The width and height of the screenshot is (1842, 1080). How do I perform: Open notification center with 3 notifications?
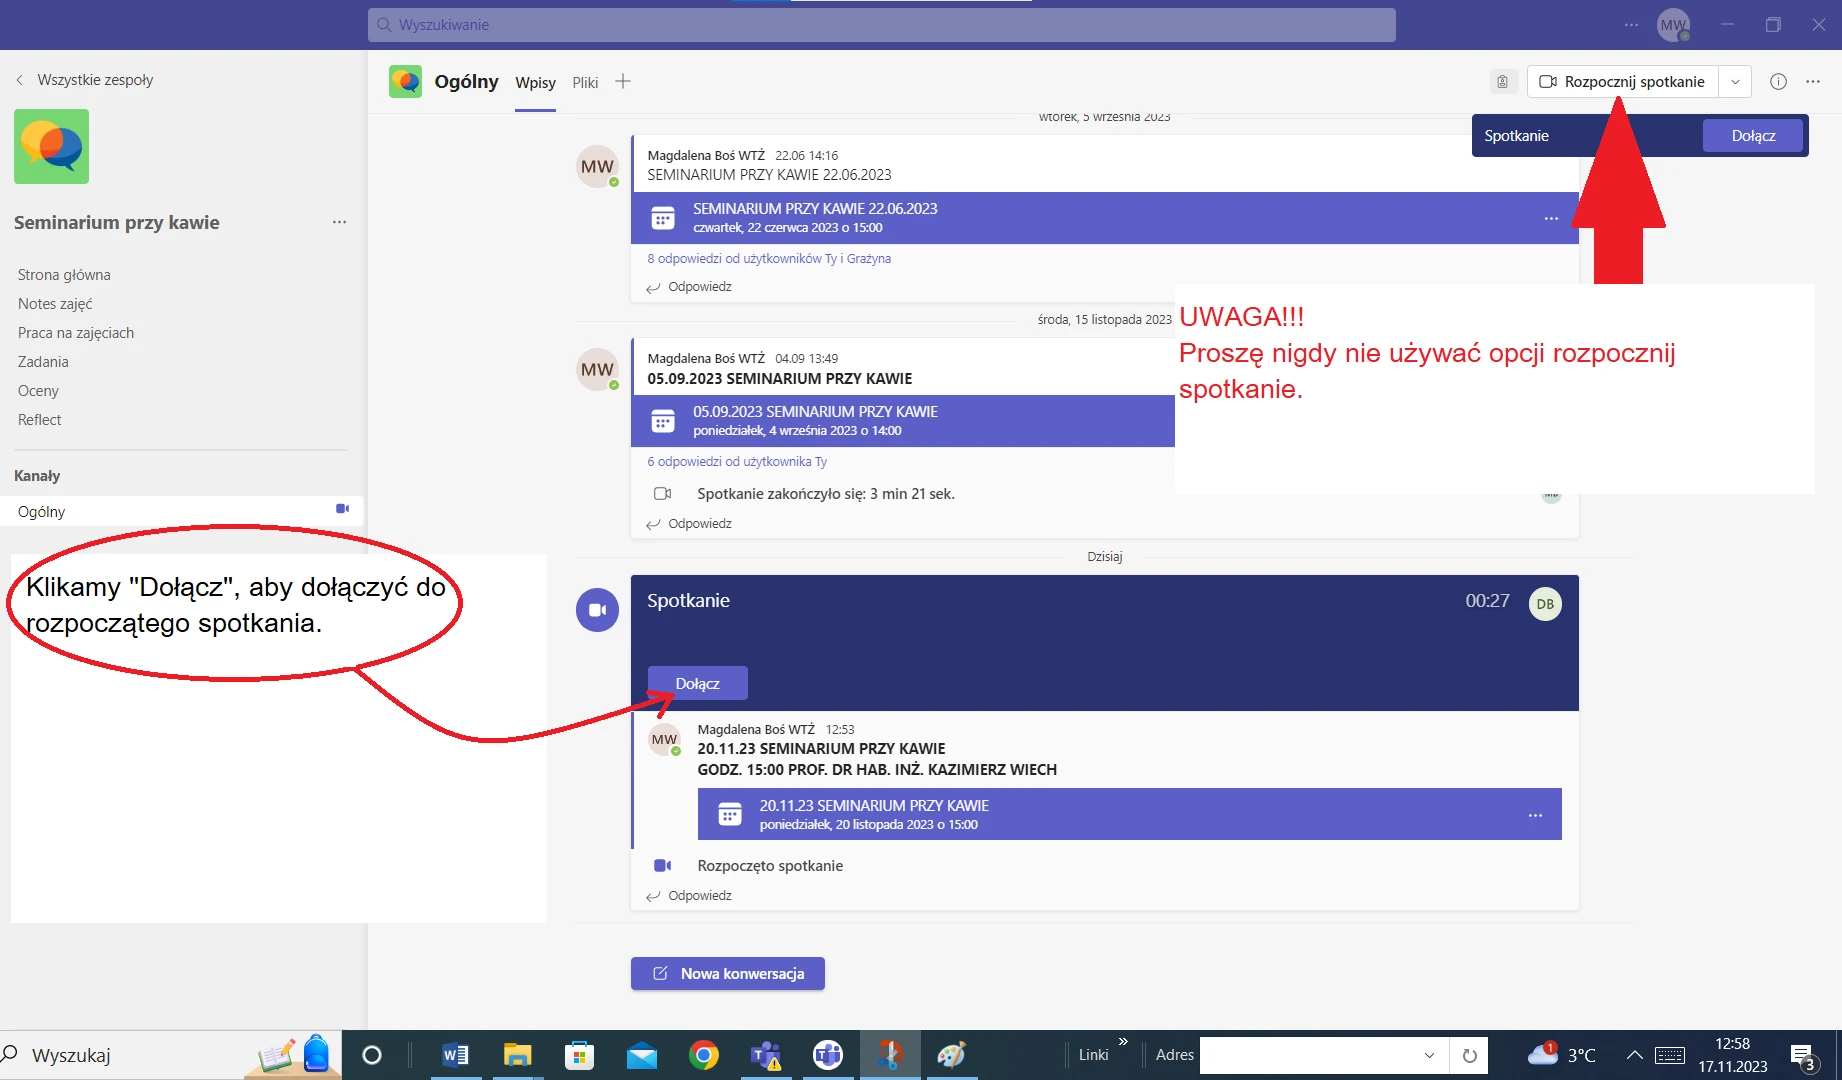tap(1803, 1056)
